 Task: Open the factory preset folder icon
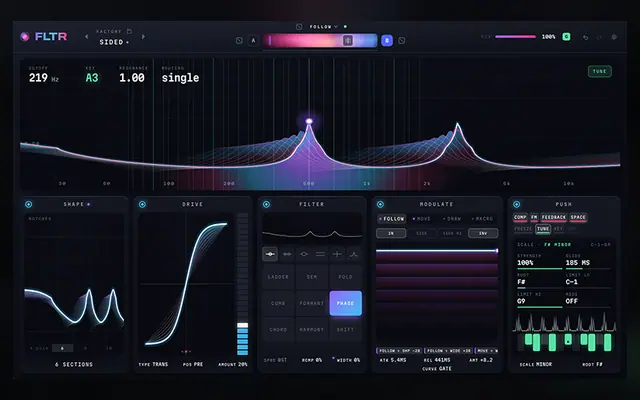click(x=129, y=31)
